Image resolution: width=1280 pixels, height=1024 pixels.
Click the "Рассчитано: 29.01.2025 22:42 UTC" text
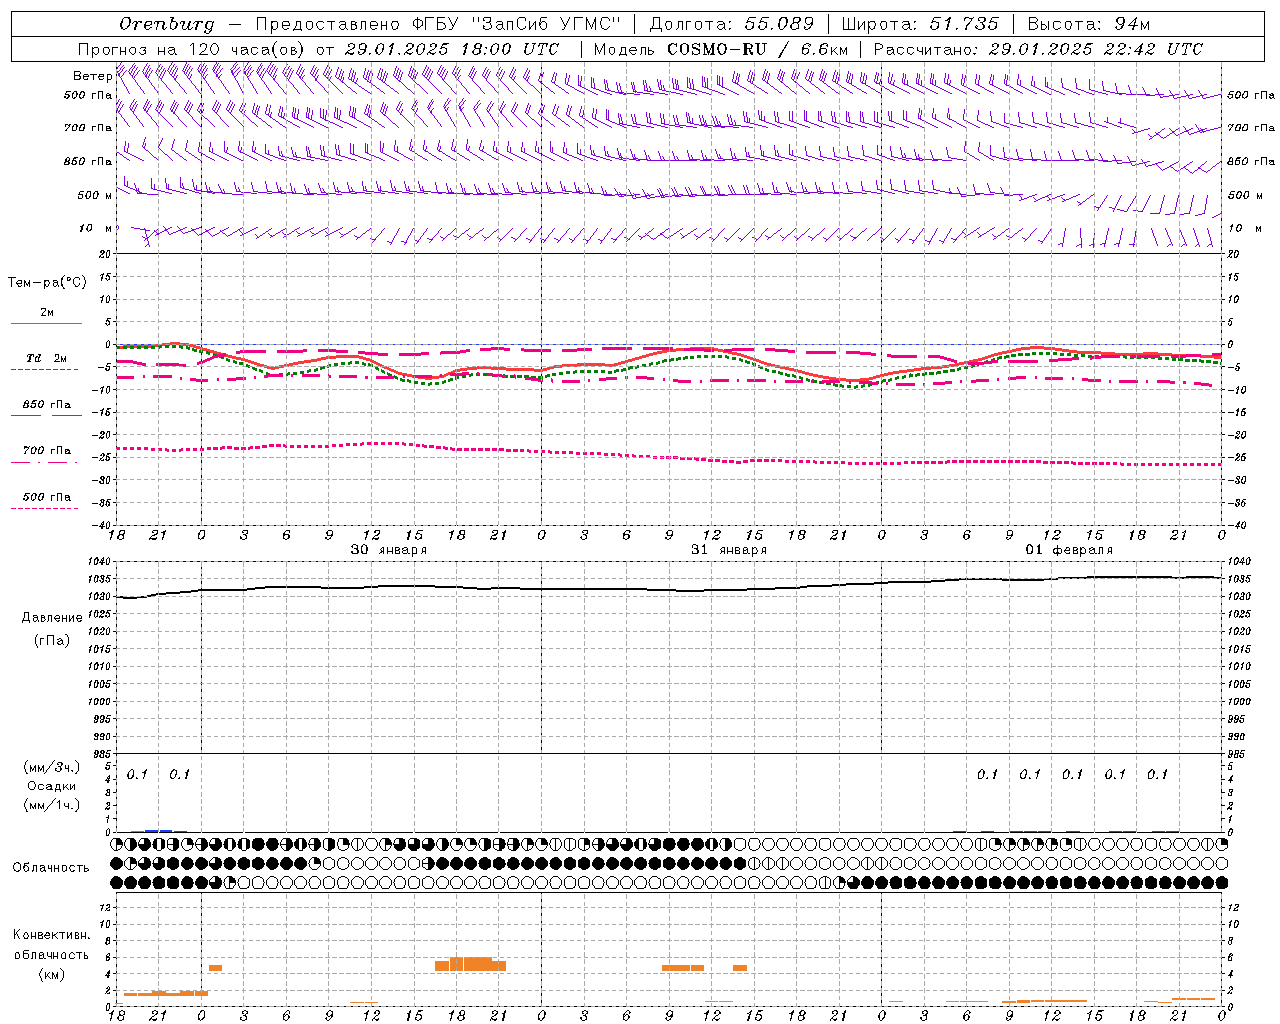coord(1038,49)
